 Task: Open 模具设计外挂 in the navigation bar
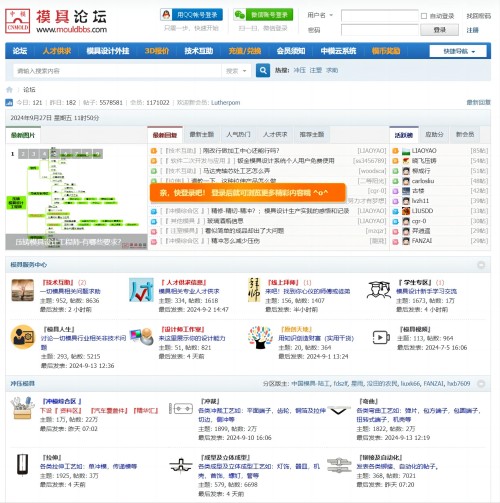(108, 51)
